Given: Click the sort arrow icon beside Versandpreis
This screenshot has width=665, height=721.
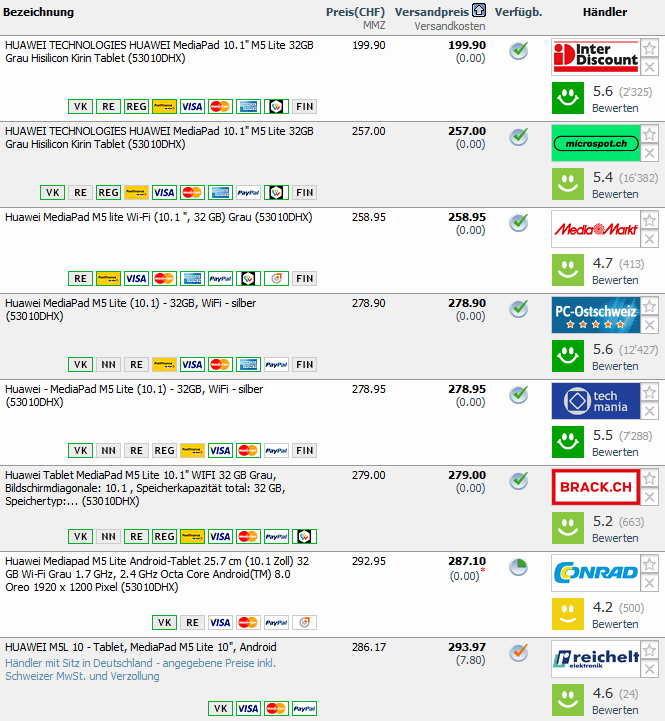Looking at the screenshot, I should tap(479, 11).
